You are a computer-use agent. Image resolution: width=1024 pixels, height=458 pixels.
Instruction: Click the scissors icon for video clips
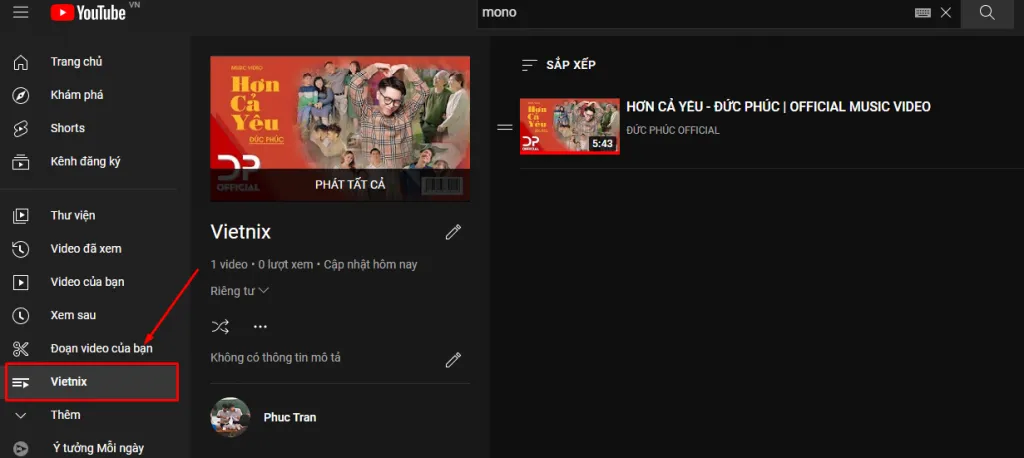coord(21,349)
